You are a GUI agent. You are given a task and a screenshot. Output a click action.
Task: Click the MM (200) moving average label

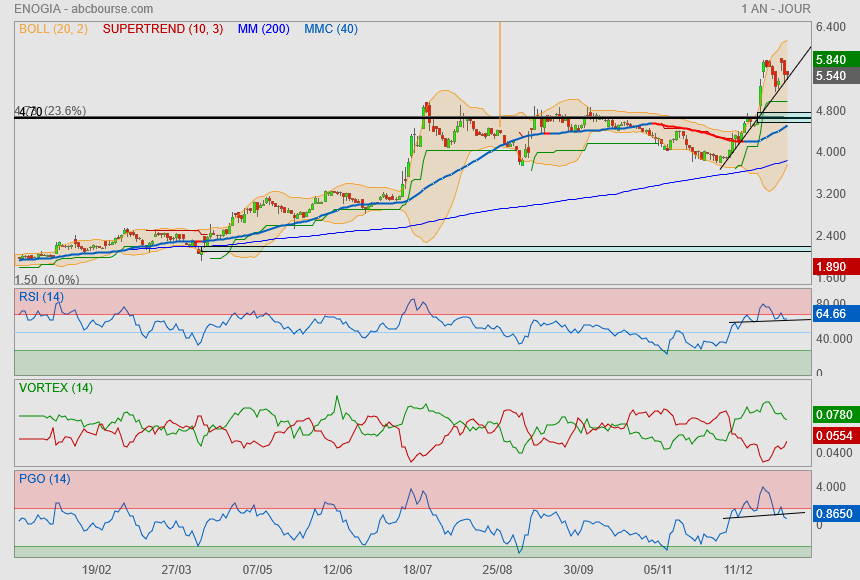(263, 29)
